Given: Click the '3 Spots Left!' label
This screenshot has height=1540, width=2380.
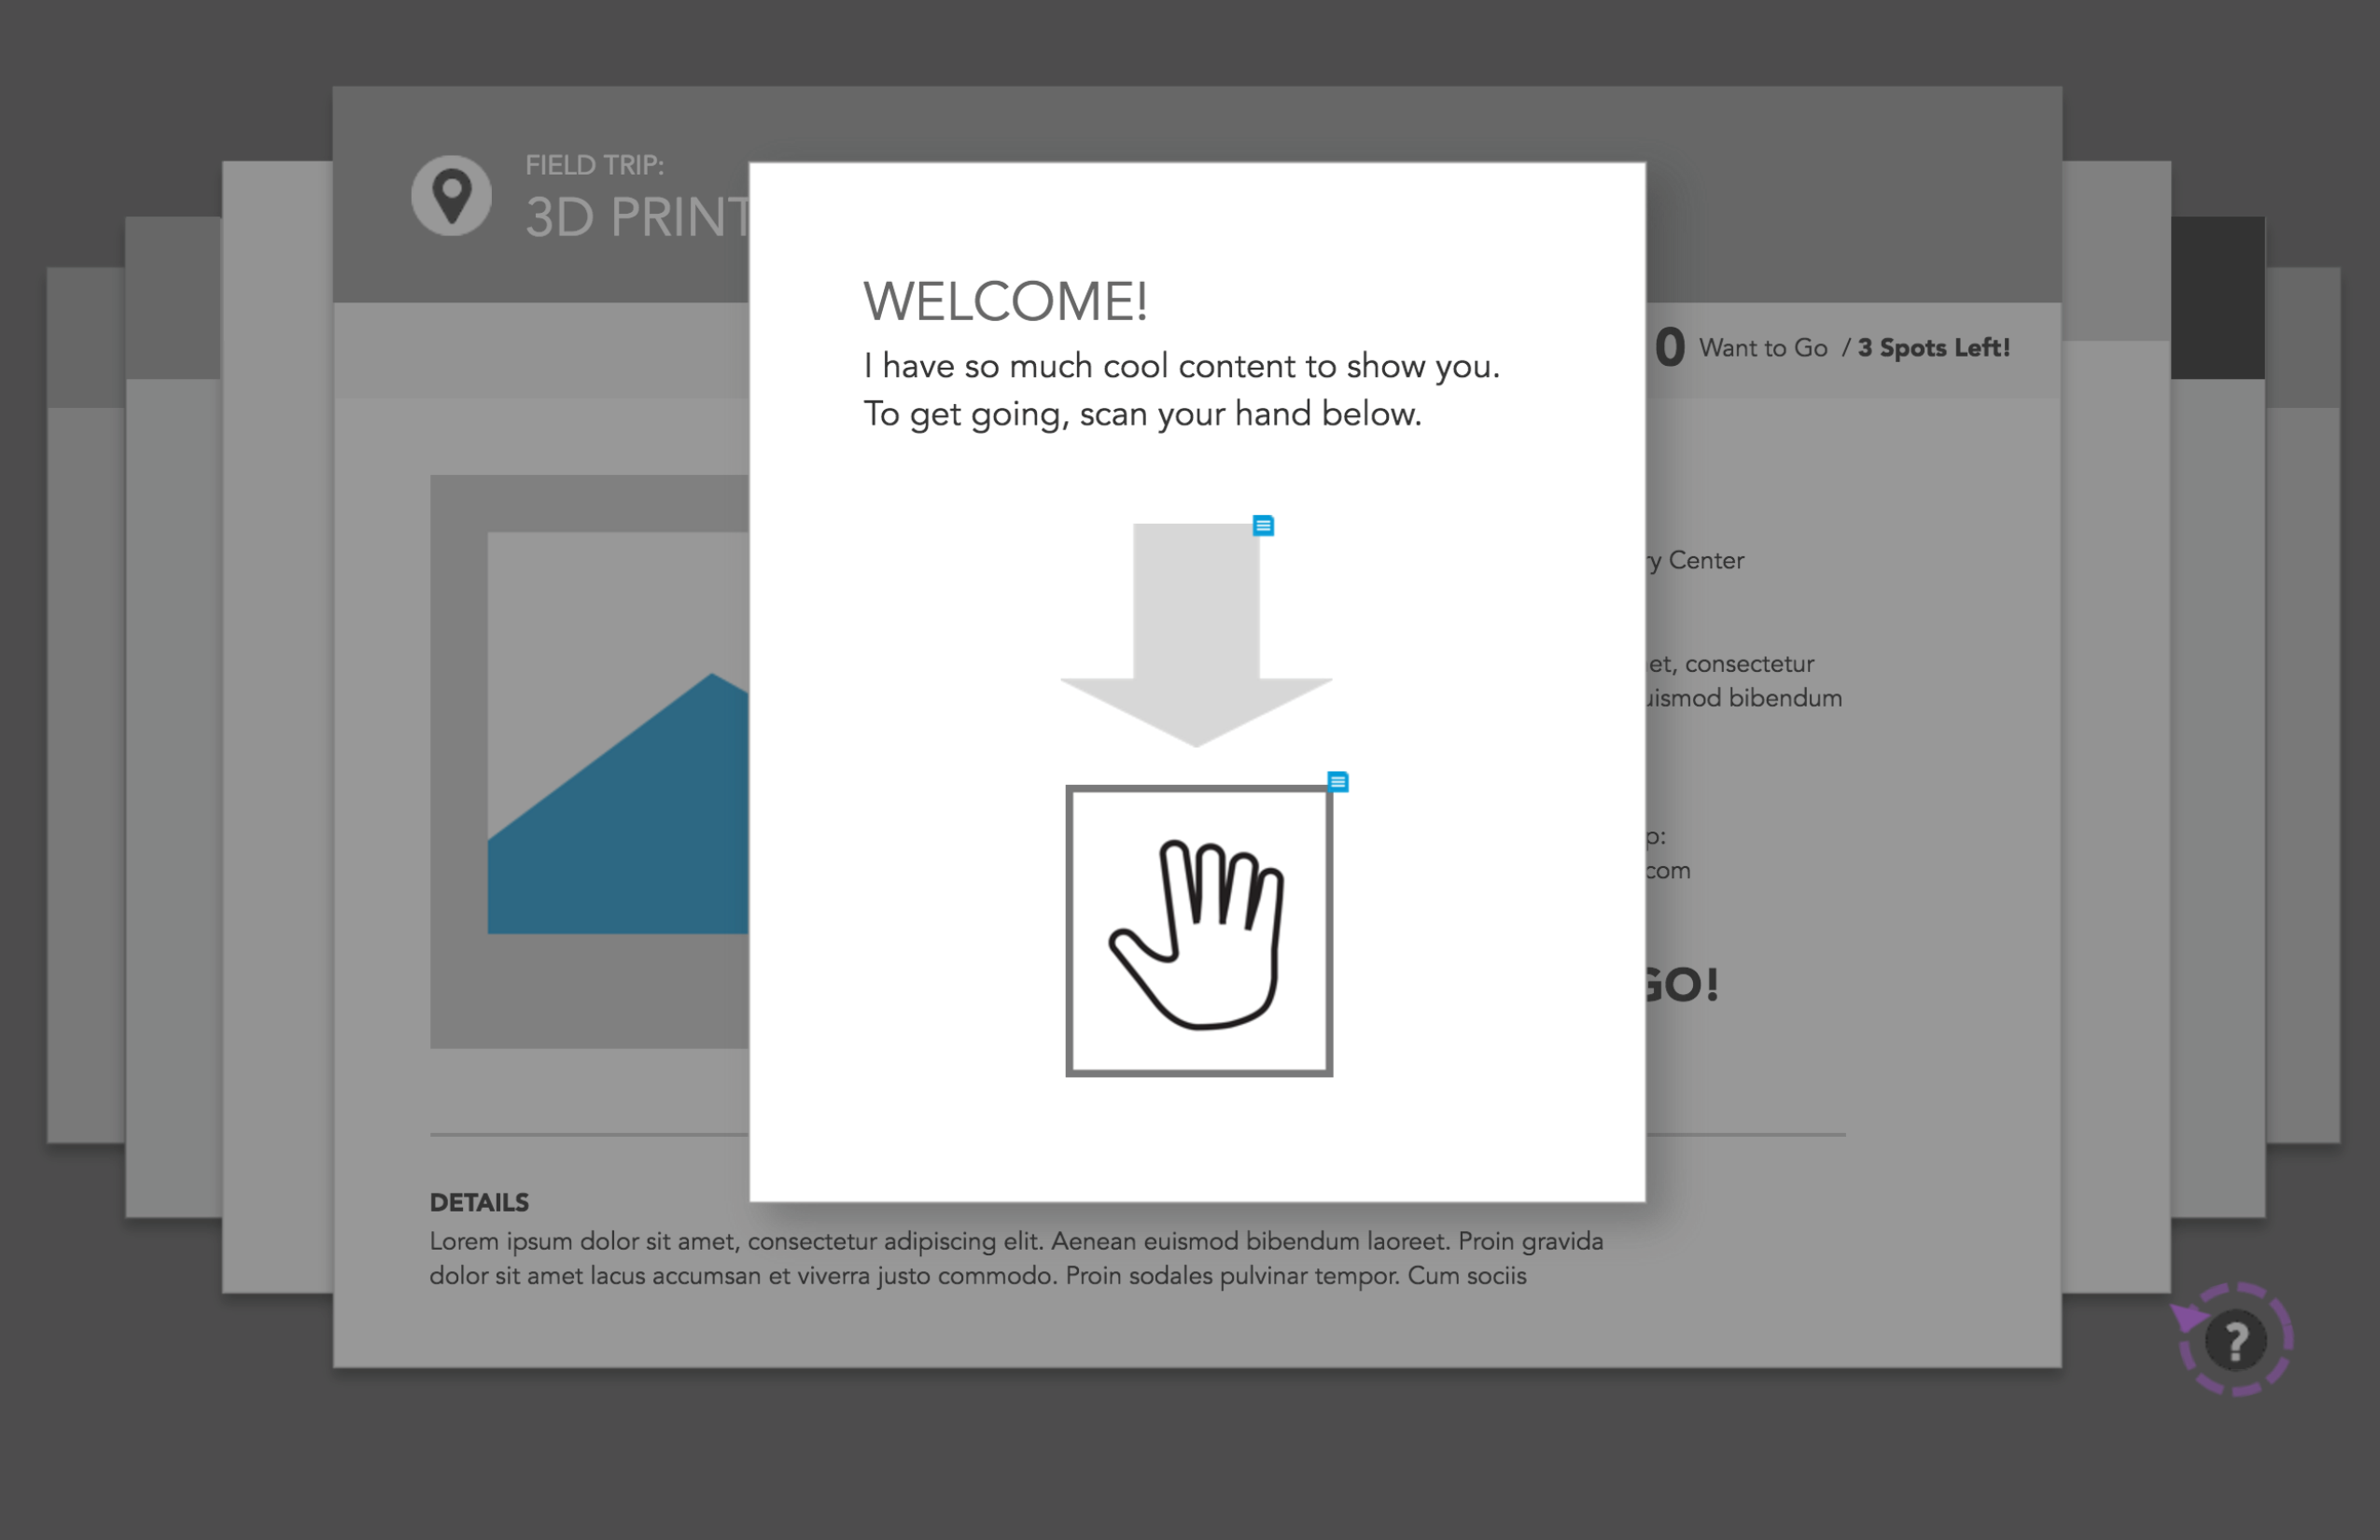Looking at the screenshot, I should (x=1933, y=348).
